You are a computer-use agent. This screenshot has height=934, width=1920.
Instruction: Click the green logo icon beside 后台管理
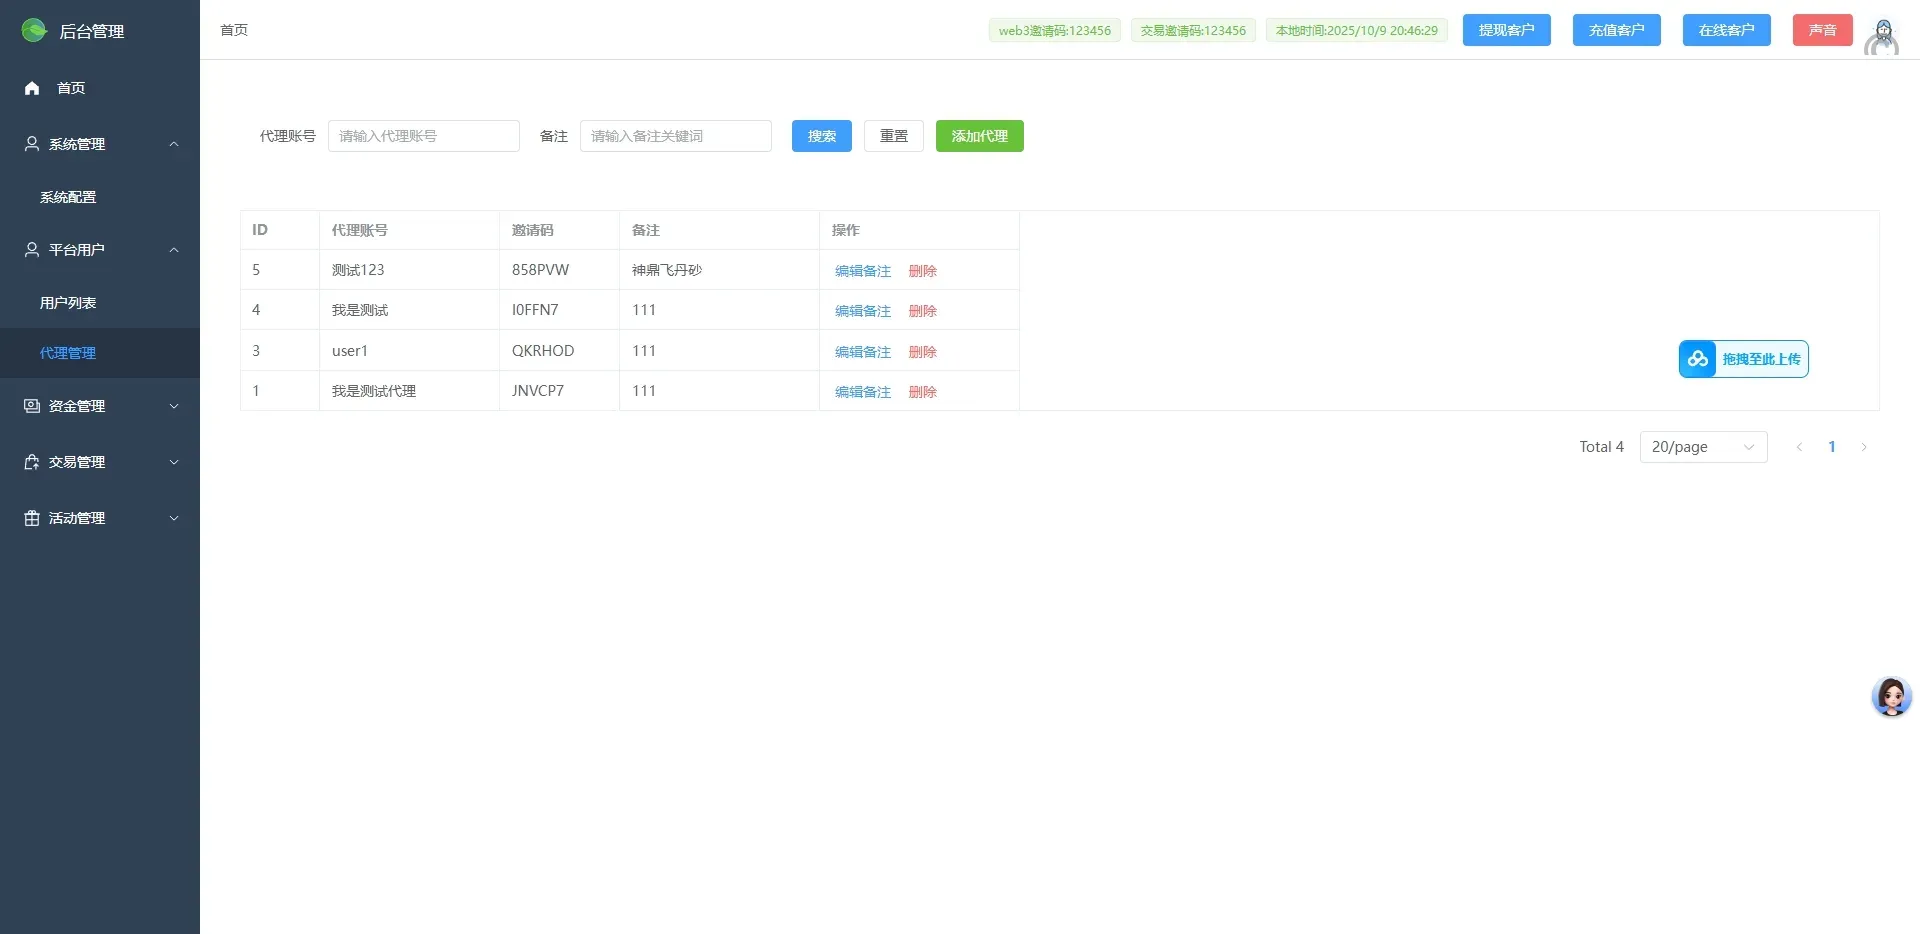[x=34, y=31]
